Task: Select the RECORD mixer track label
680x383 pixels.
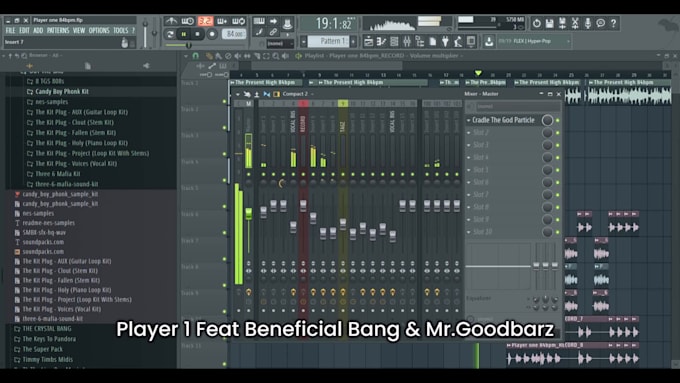Action: click(303, 124)
